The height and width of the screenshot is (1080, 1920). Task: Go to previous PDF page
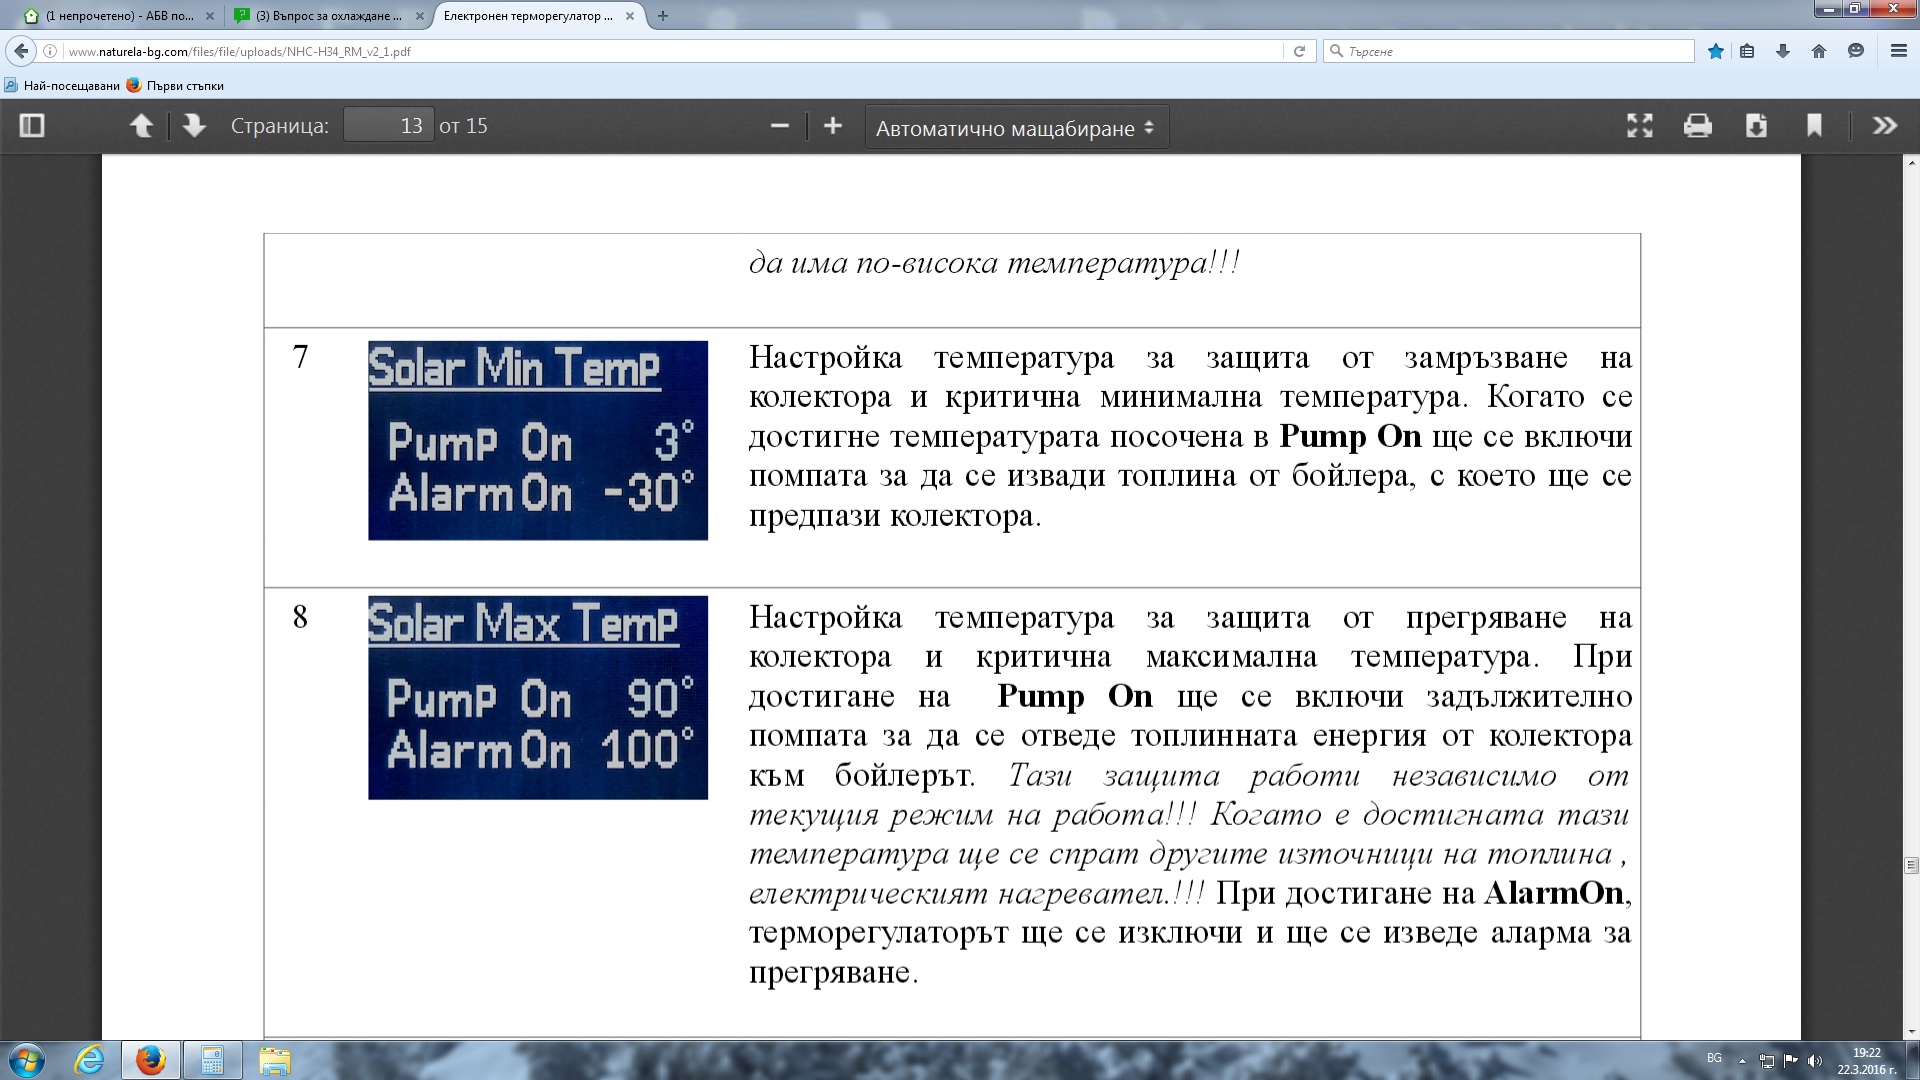click(141, 126)
